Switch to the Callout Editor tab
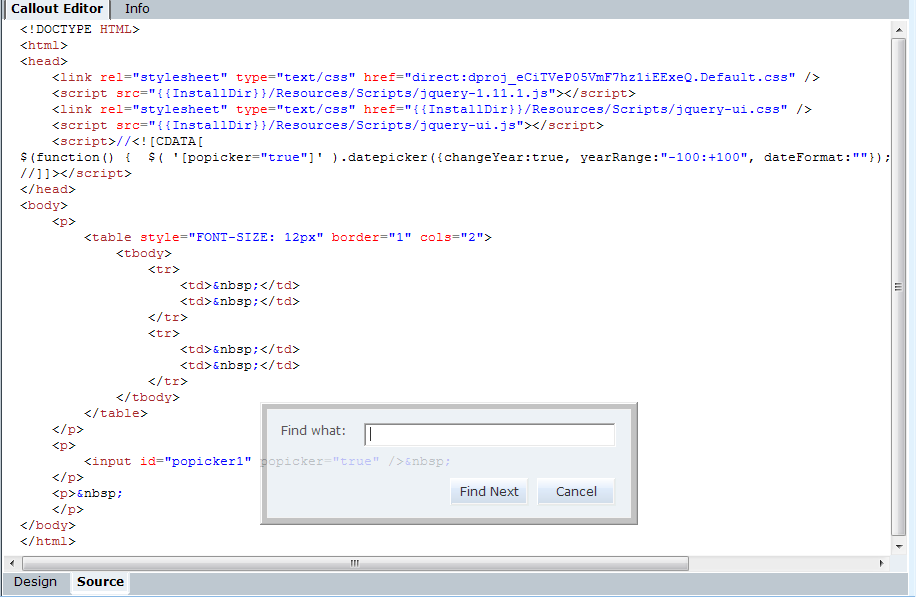Viewport: 916px width, 597px height. click(x=56, y=9)
